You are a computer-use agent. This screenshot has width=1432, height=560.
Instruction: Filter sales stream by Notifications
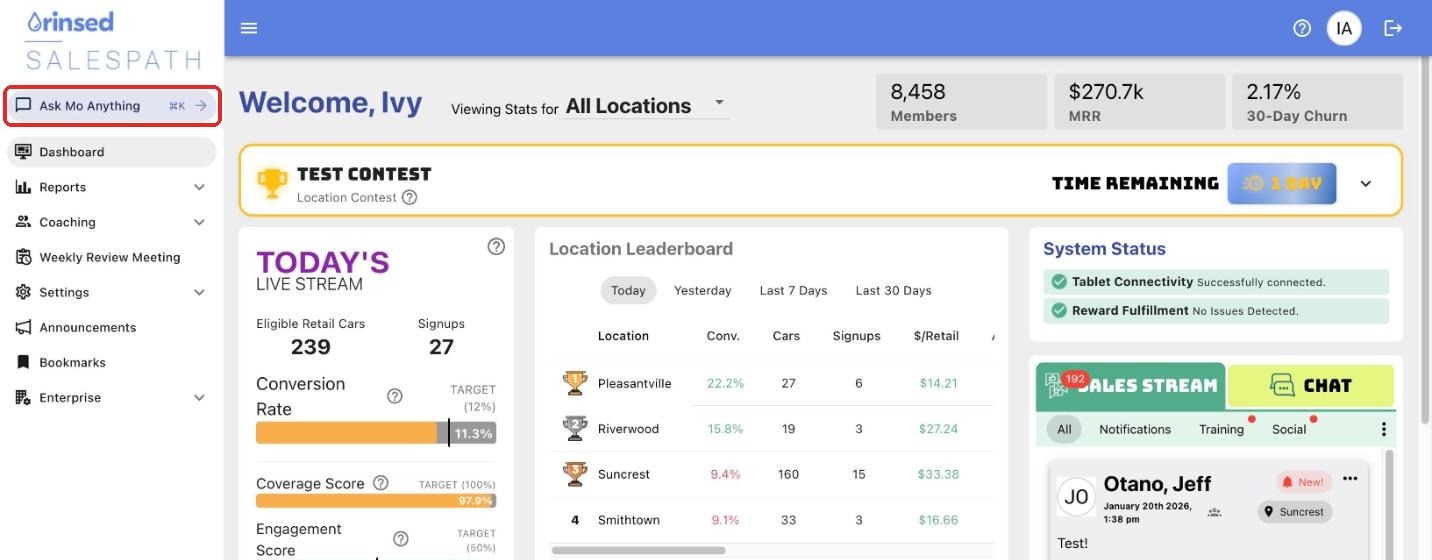click(1135, 429)
